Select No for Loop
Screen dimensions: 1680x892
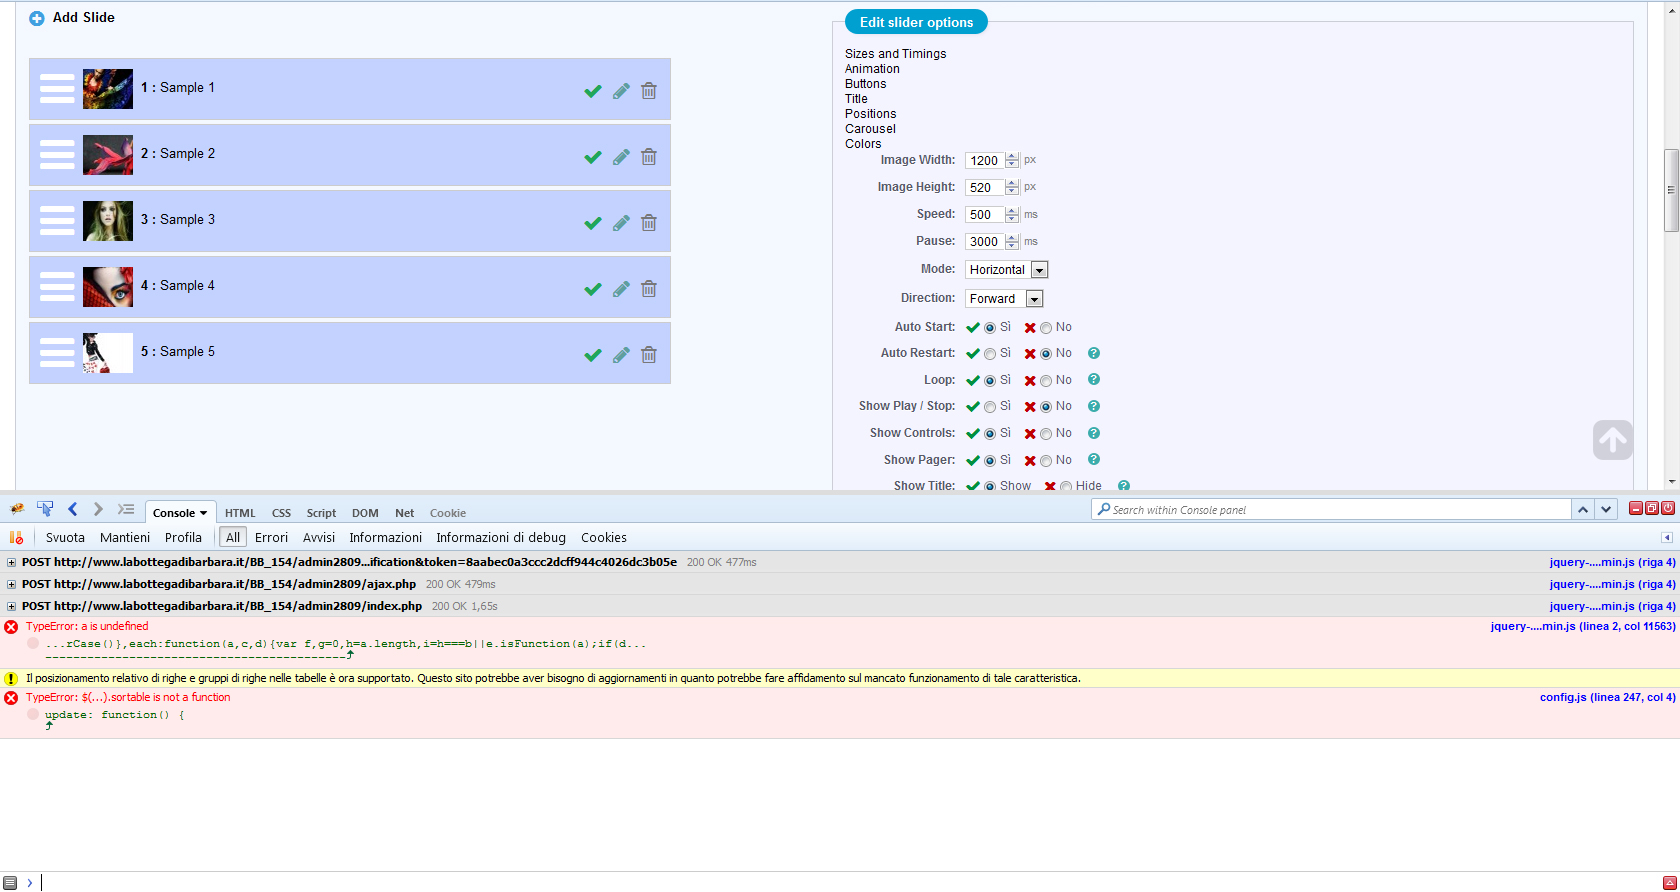tap(1046, 381)
